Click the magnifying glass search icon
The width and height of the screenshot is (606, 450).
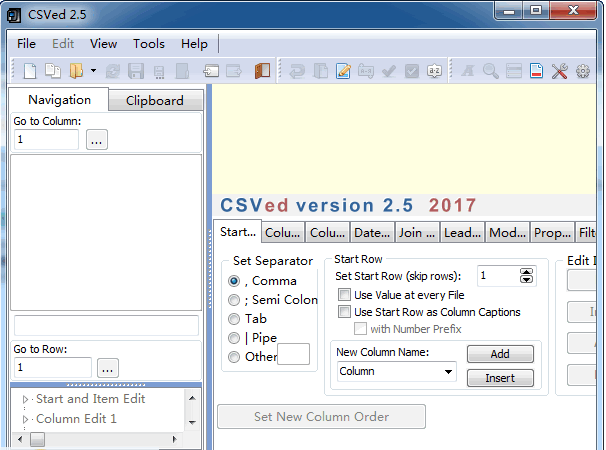click(x=490, y=72)
